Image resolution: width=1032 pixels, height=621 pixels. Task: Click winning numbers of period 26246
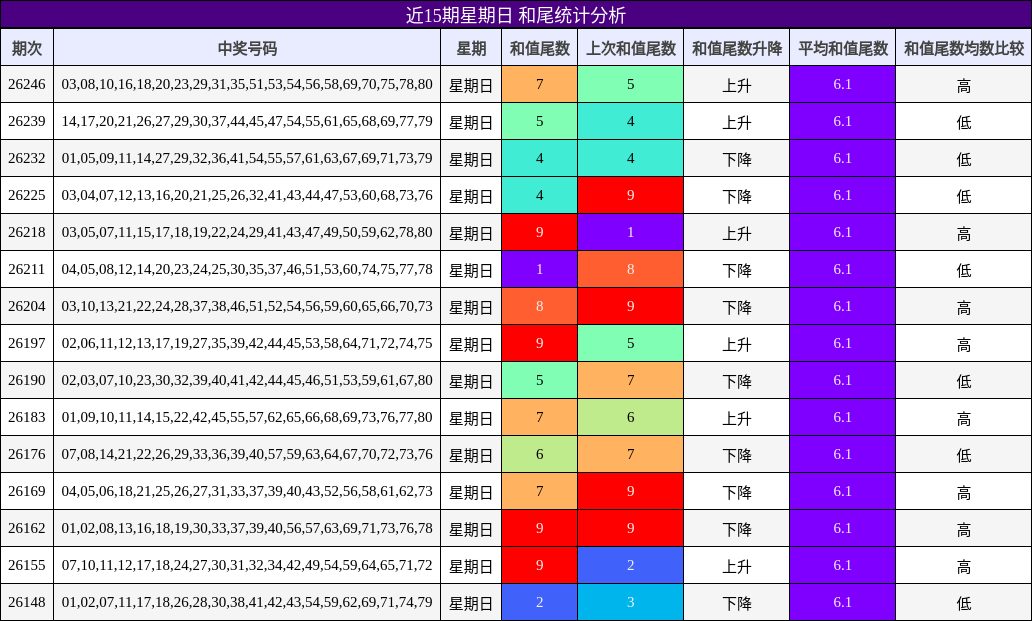(x=247, y=84)
